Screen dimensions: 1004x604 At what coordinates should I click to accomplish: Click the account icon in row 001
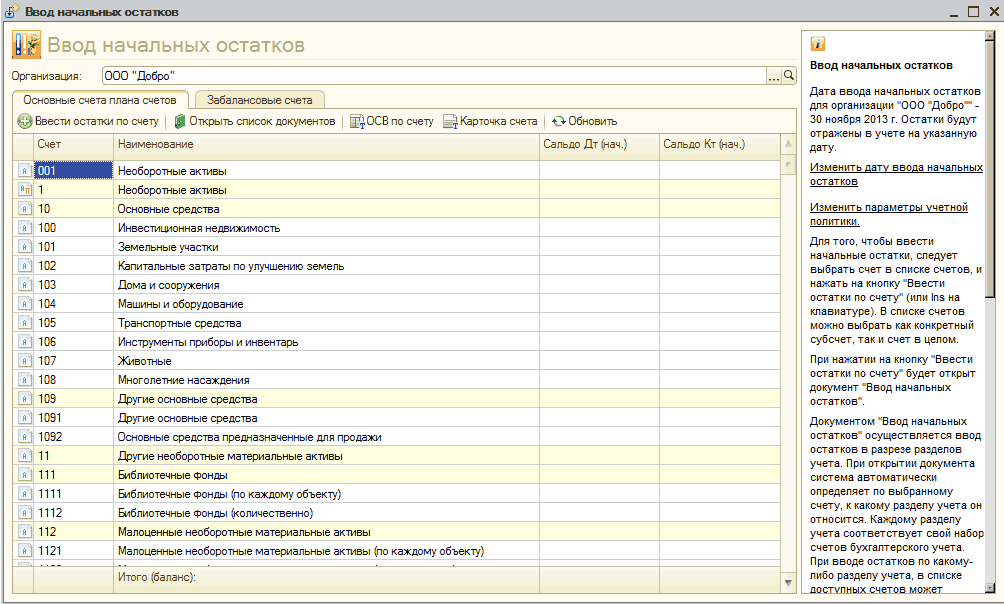[24, 170]
